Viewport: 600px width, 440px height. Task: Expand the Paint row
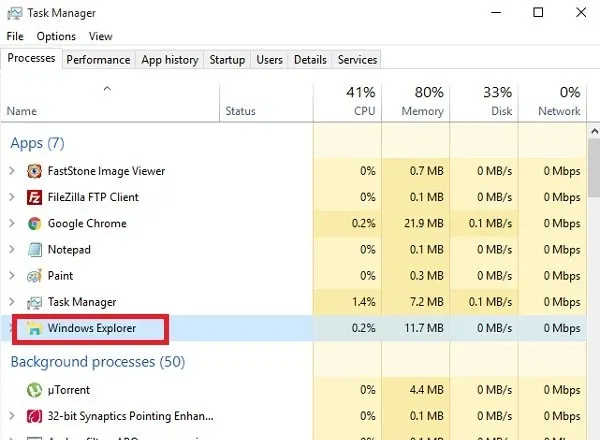(x=12, y=275)
